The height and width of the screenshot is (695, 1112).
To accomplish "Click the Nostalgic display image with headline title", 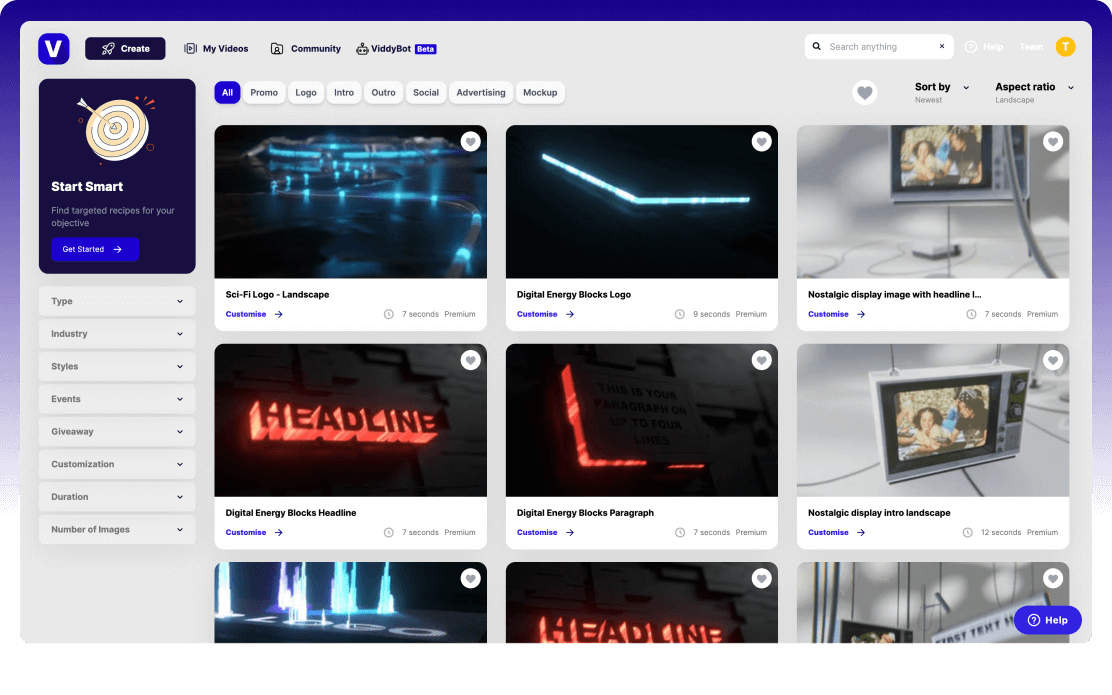I will coord(894,294).
